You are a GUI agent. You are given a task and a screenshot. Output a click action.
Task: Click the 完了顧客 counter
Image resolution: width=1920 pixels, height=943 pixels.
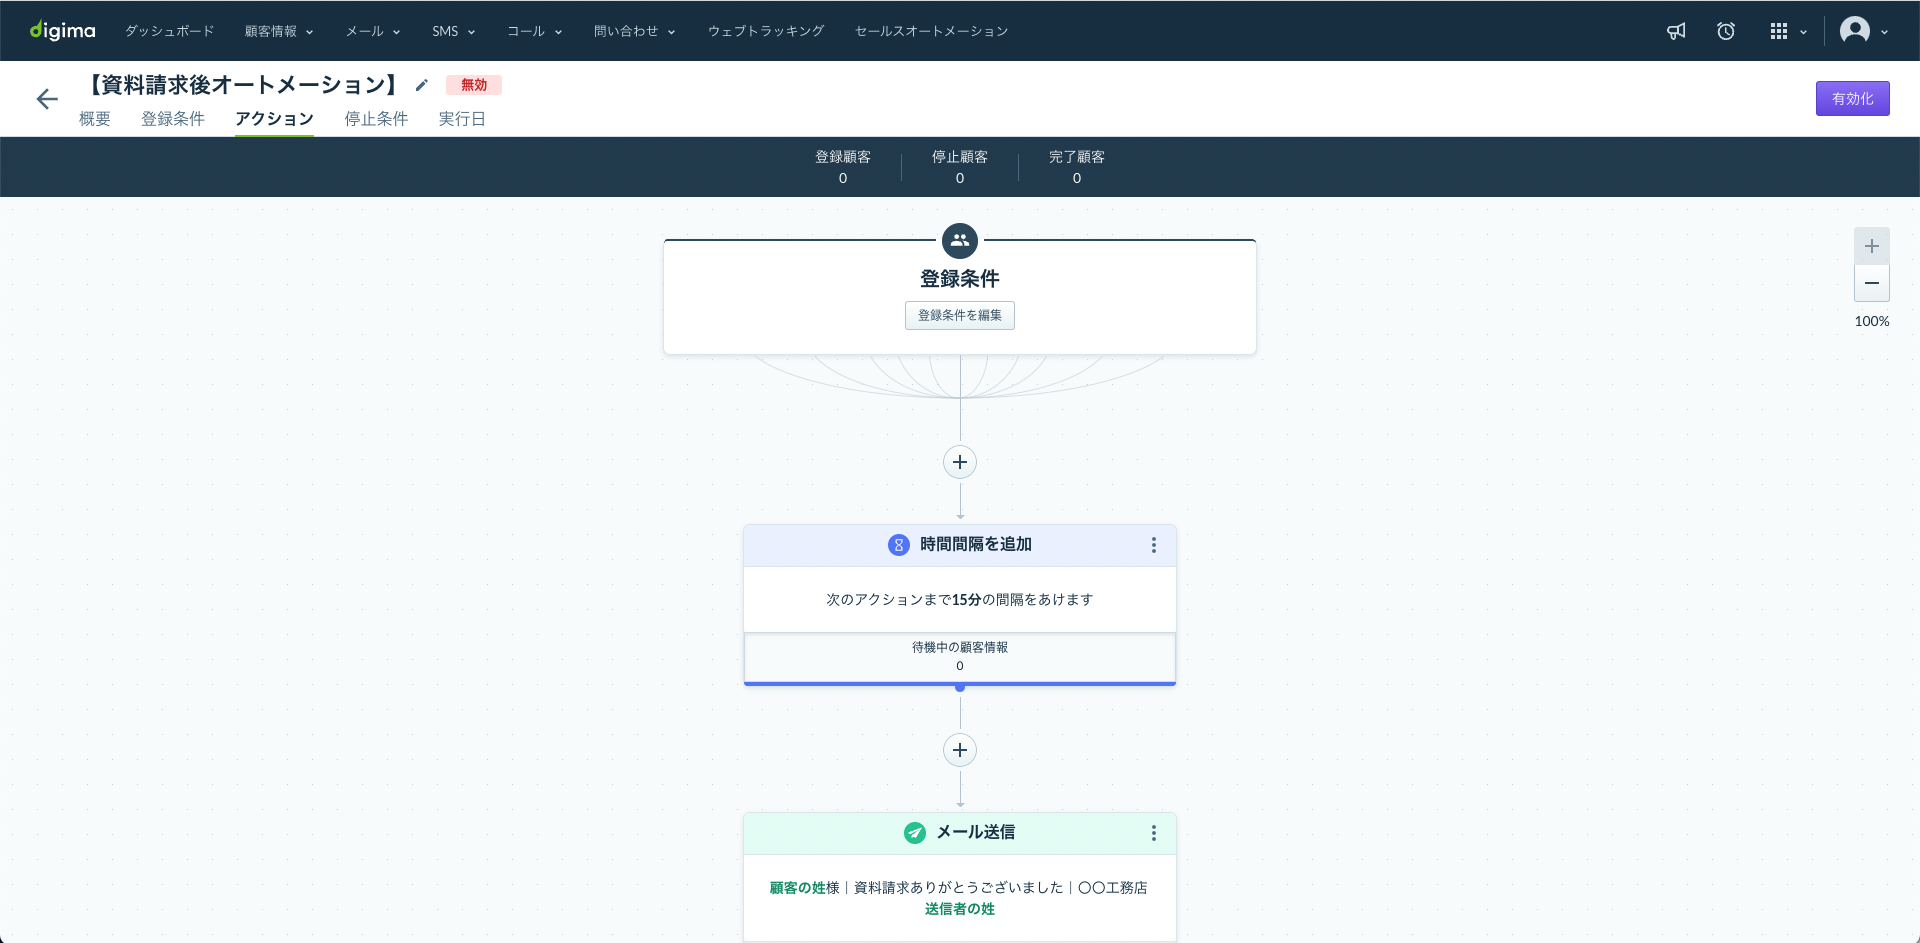pos(1077,167)
